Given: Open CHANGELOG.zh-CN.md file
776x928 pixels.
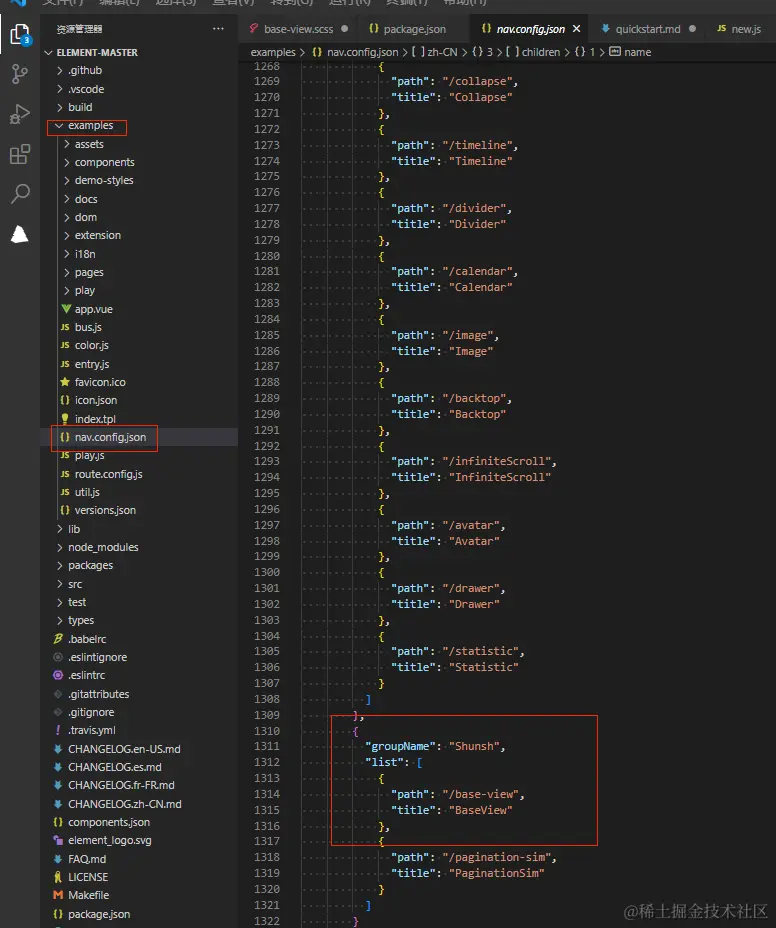Looking at the screenshot, I should point(124,804).
